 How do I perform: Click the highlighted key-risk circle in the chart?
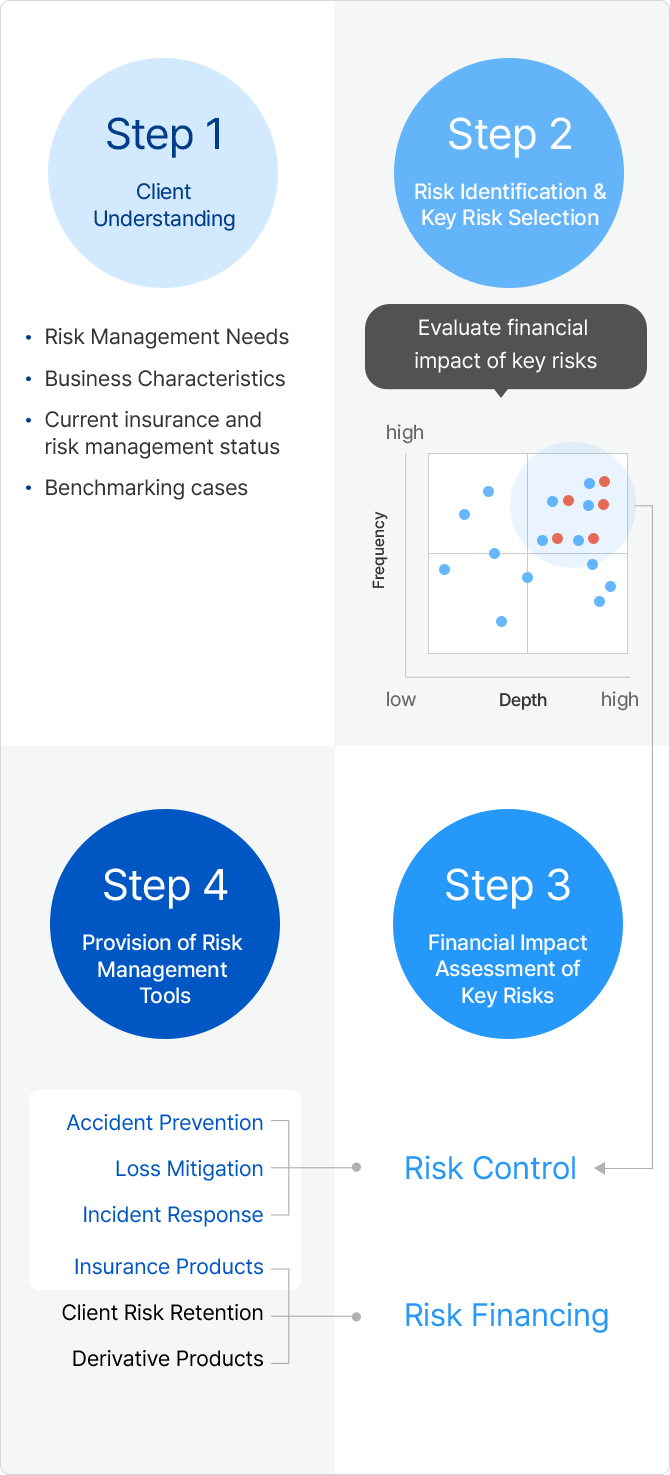(x=573, y=505)
